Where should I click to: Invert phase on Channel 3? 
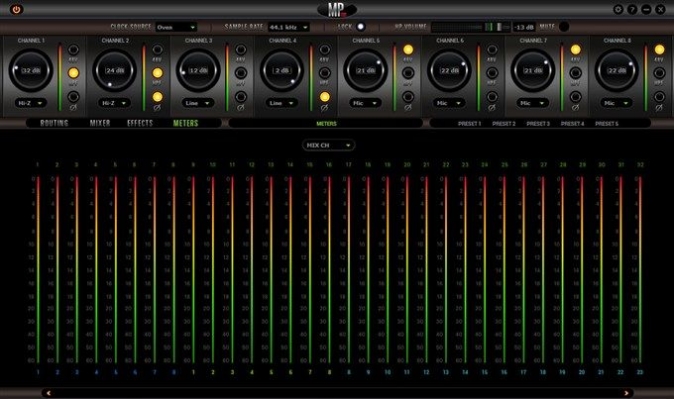tap(241, 97)
